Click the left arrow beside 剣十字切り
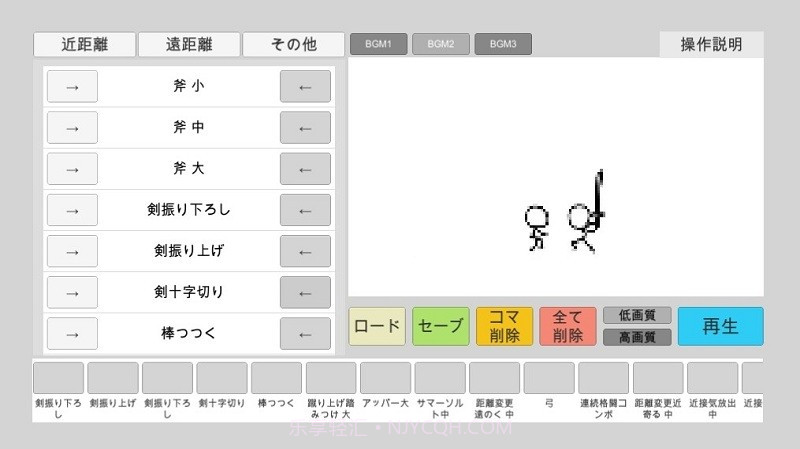Viewport: 800px width, 449px height. click(305, 292)
